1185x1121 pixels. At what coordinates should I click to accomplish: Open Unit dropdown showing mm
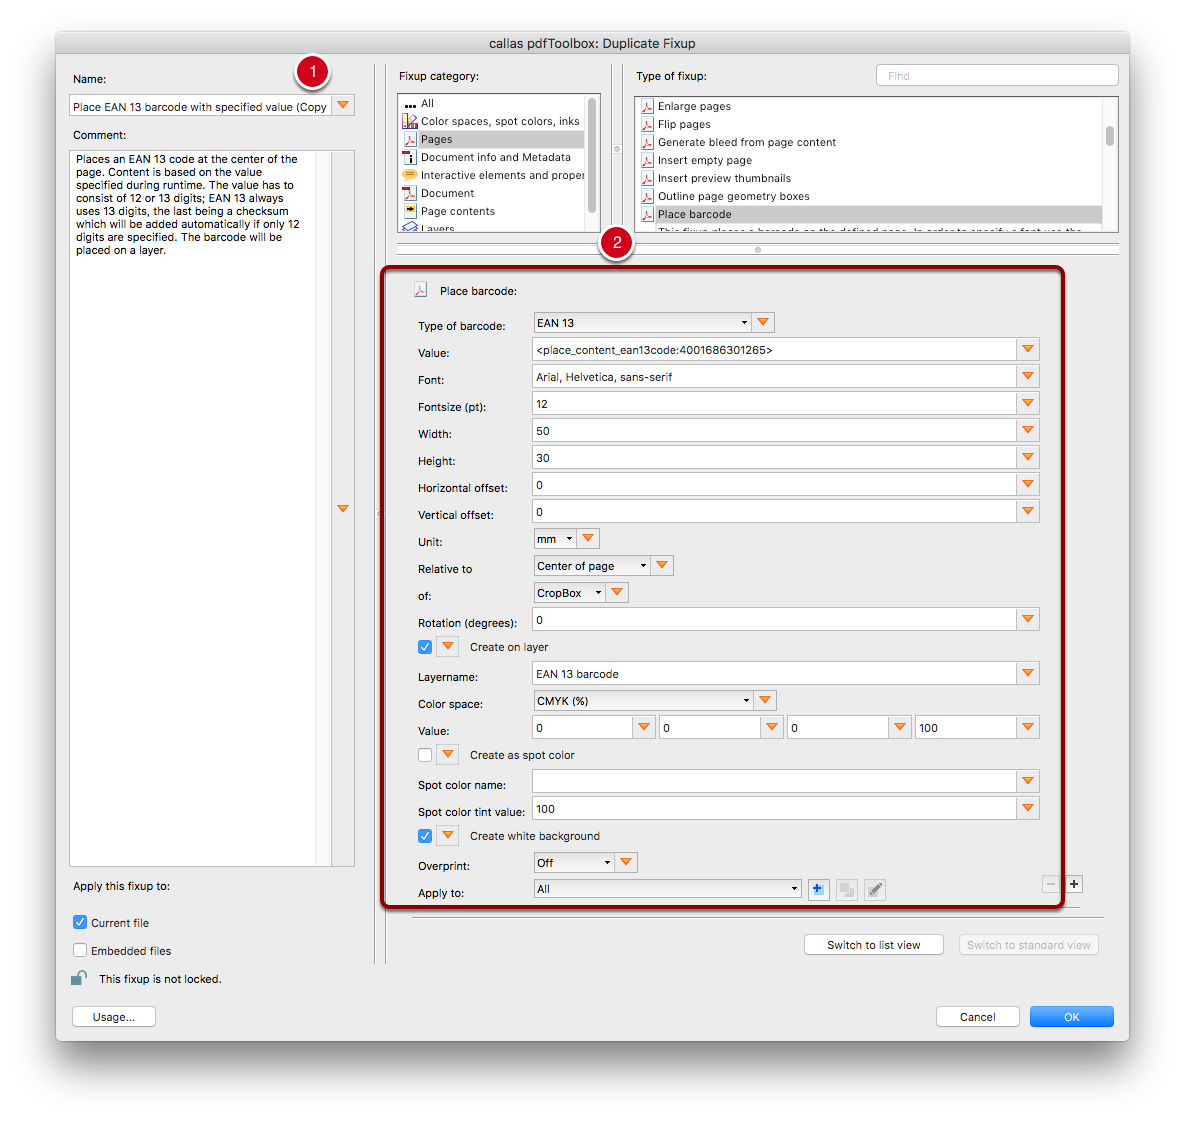555,539
